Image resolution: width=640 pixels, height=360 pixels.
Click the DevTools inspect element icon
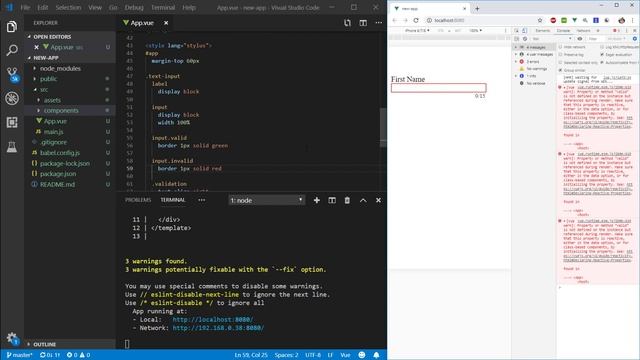tap(516, 31)
